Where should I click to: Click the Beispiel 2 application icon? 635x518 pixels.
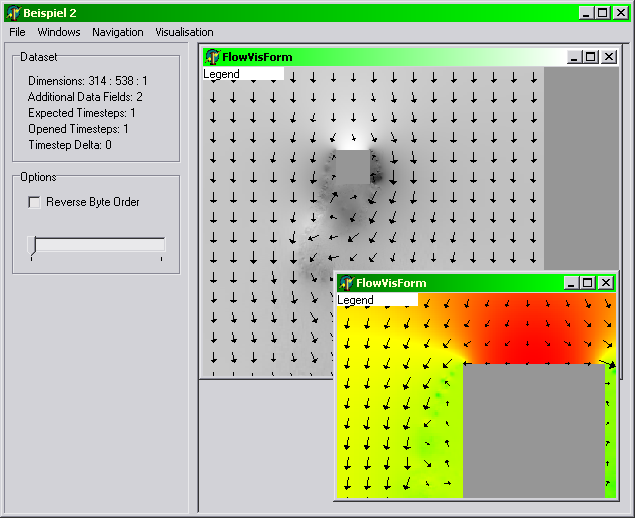(13, 12)
